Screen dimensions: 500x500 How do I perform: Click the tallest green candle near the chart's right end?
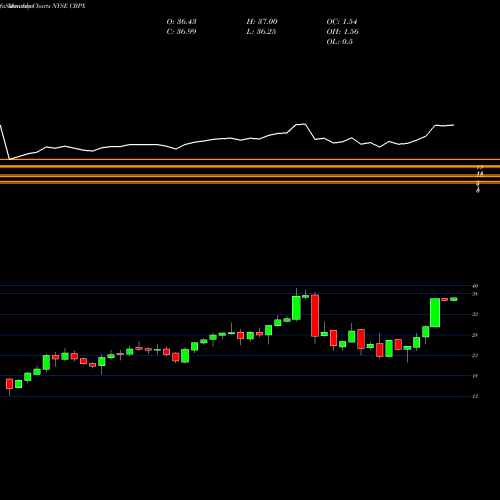pos(435,313)
